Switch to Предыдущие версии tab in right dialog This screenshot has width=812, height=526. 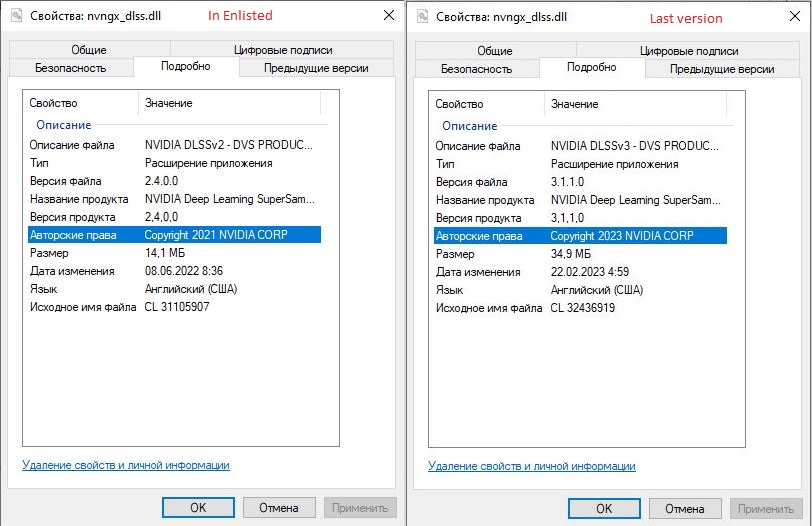coord(722,68)
